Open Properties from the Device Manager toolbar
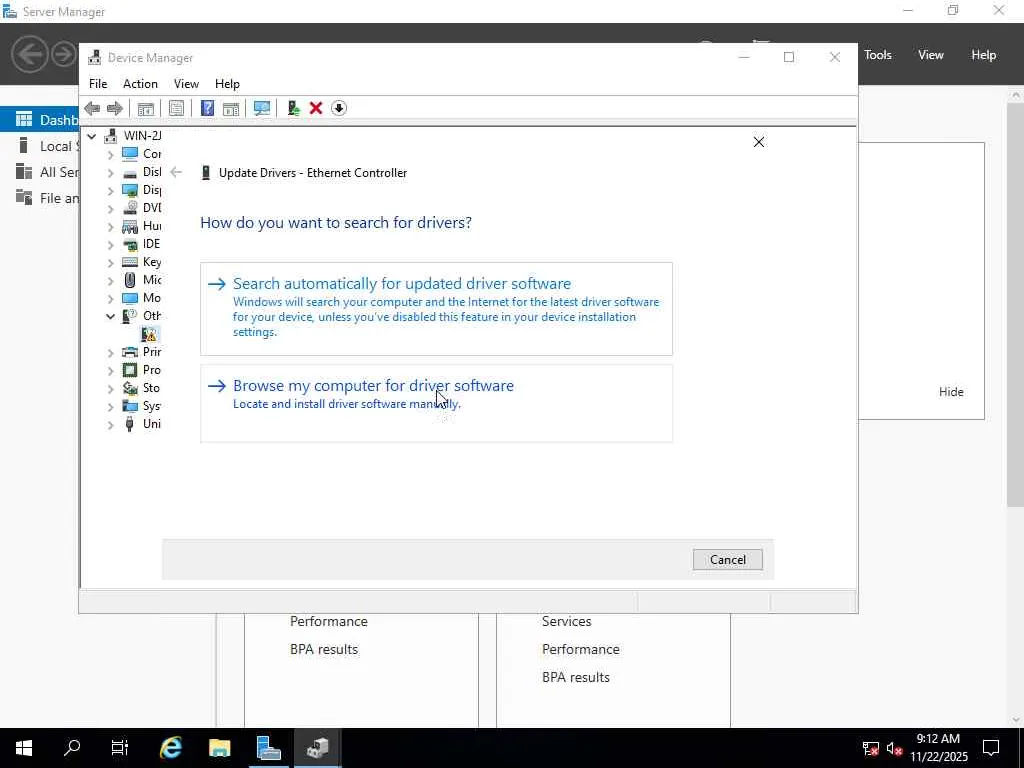The image size is (1024, 768). [x=176, y=108]
